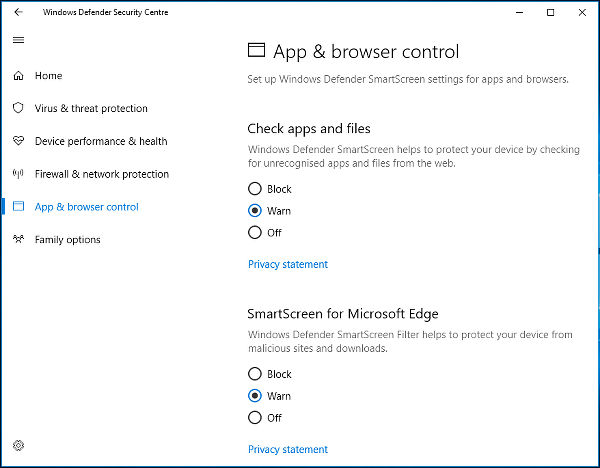Click the window icon beside the page heading
600x468 pixels.
click(x=256, y=50)
